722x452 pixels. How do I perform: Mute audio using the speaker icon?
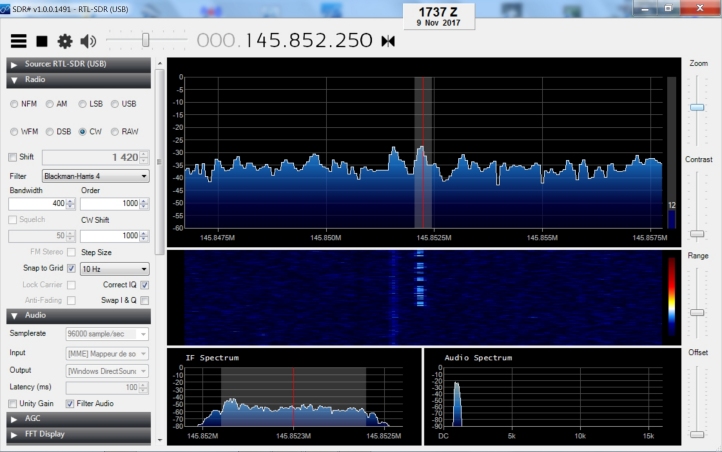point(89,41)
